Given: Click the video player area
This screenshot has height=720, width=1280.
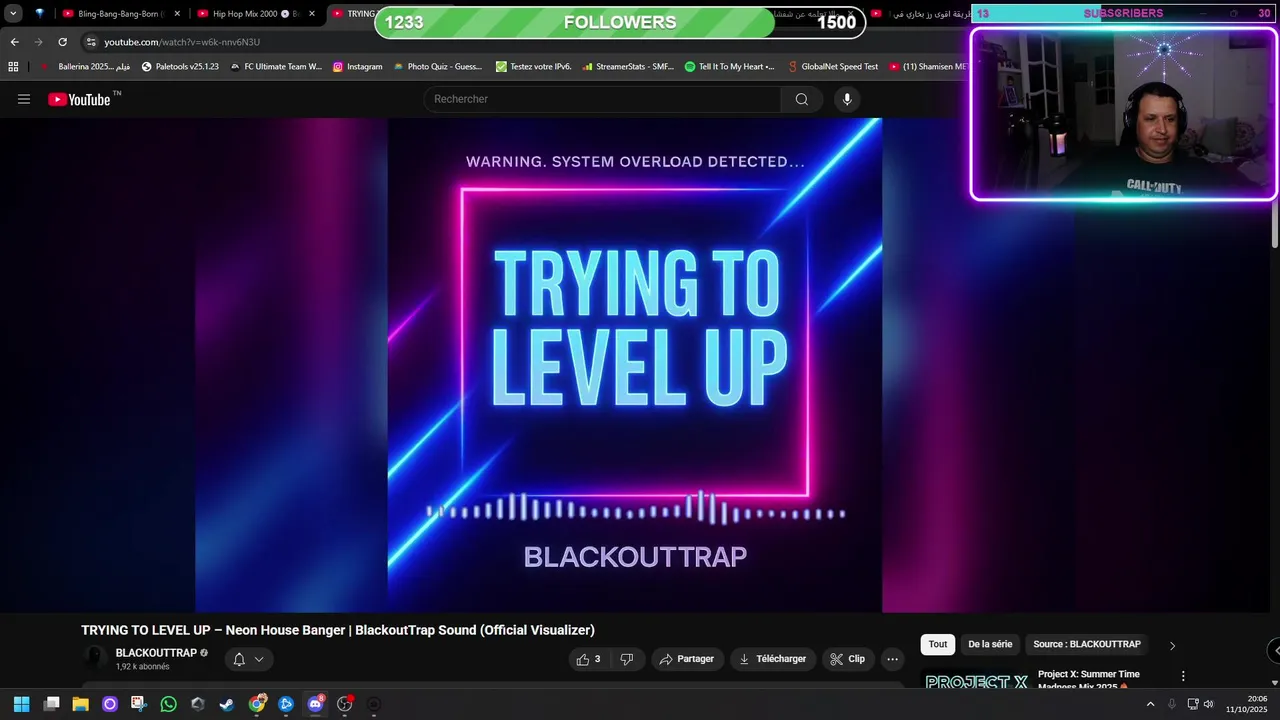Looking at the screenshot, I should click(635, 365).
